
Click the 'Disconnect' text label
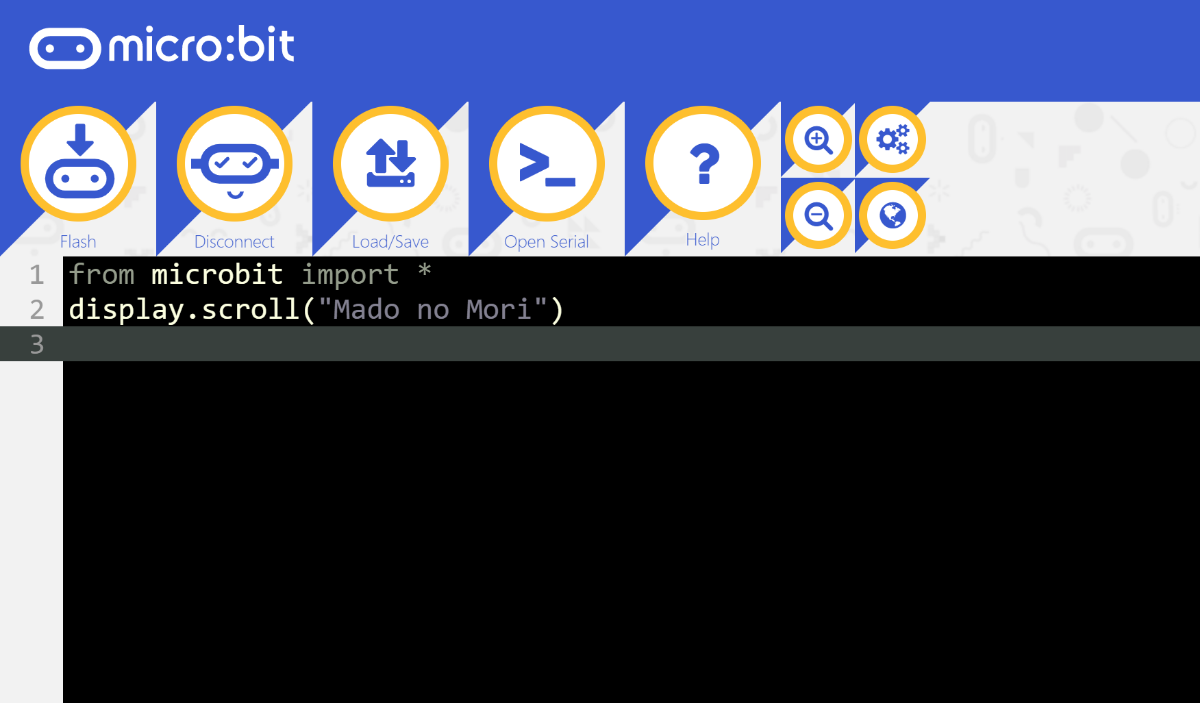coord(234,242)
